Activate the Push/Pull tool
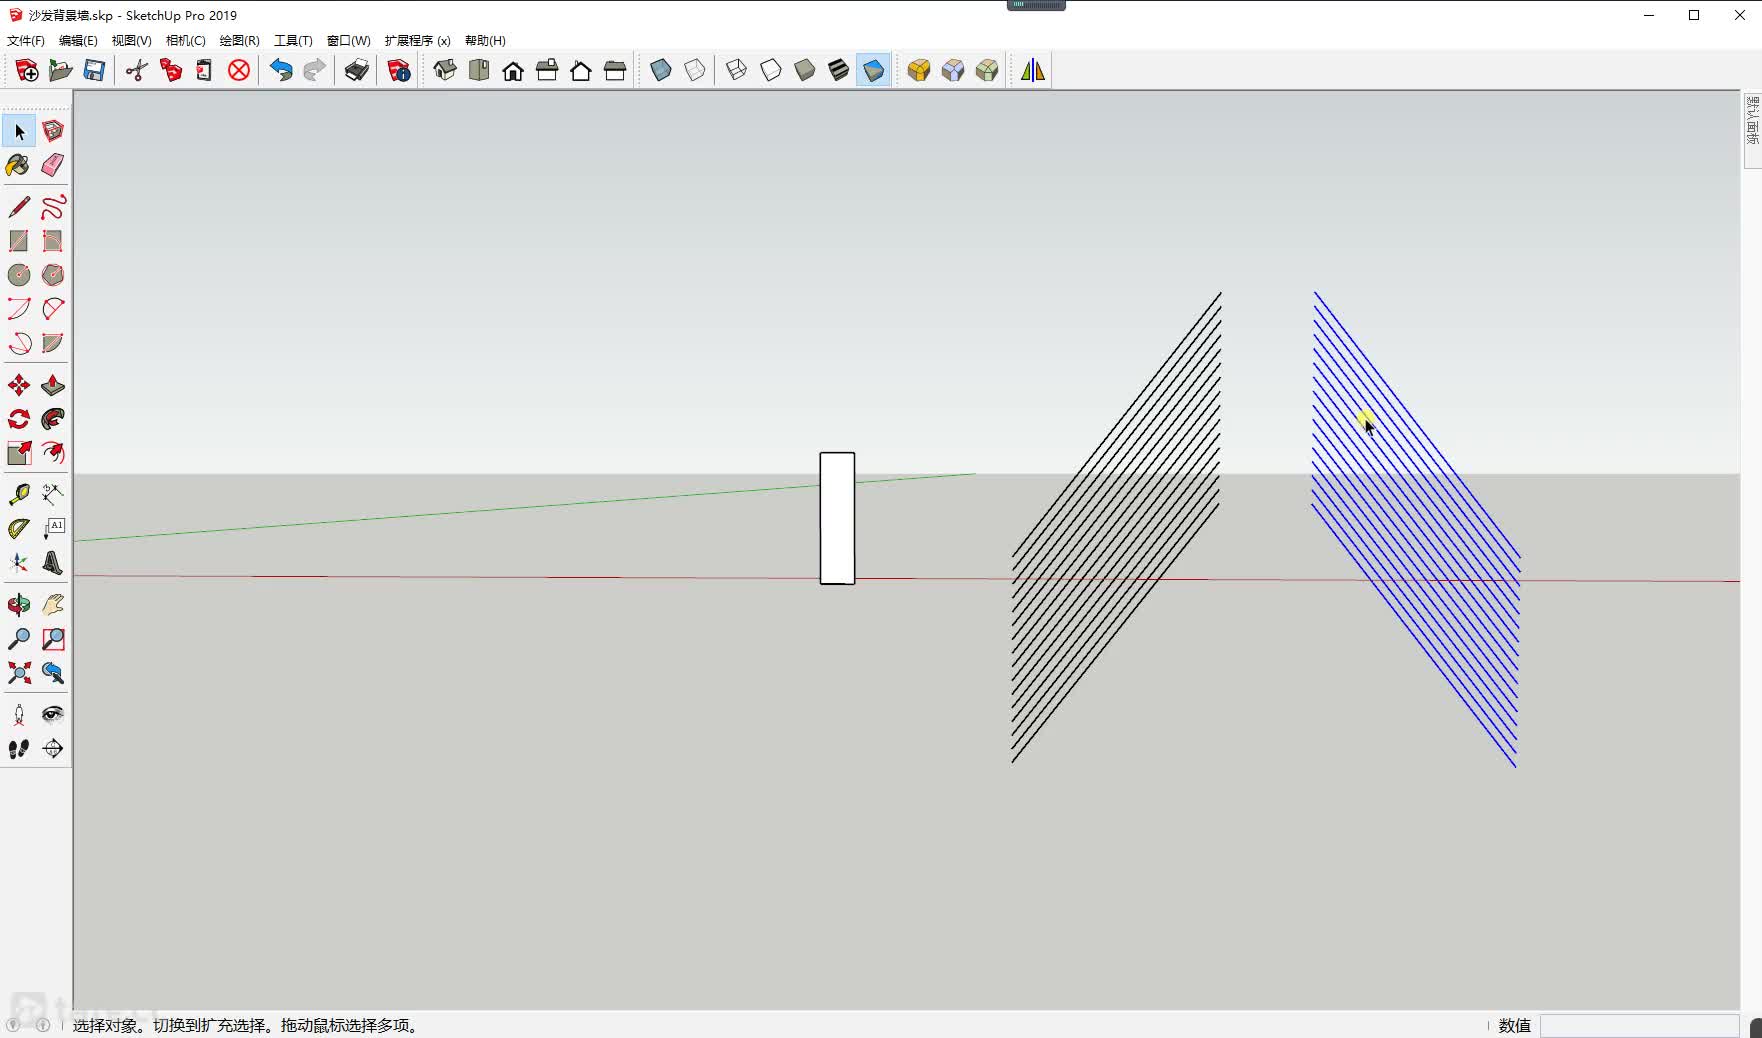The image size is (1762, 1038). tap(53, 385)
